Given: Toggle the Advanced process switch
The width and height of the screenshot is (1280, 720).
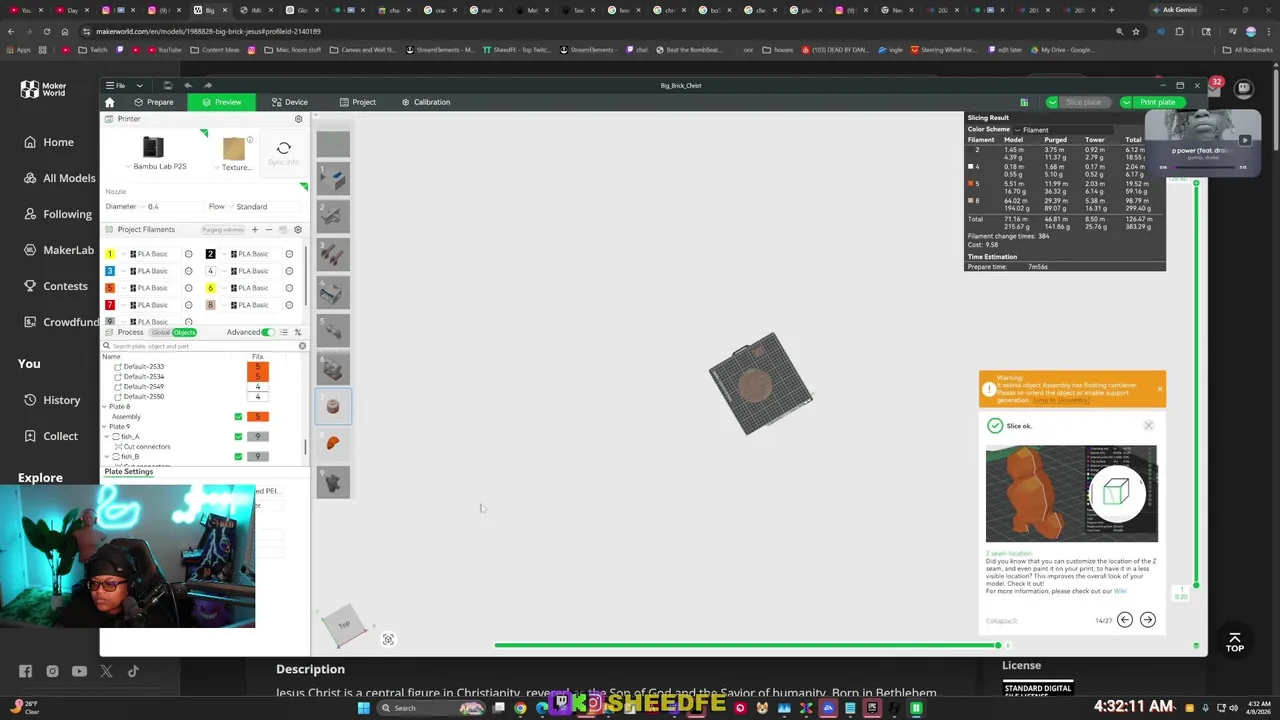Looking at the screenshot, I should [267, 332].
